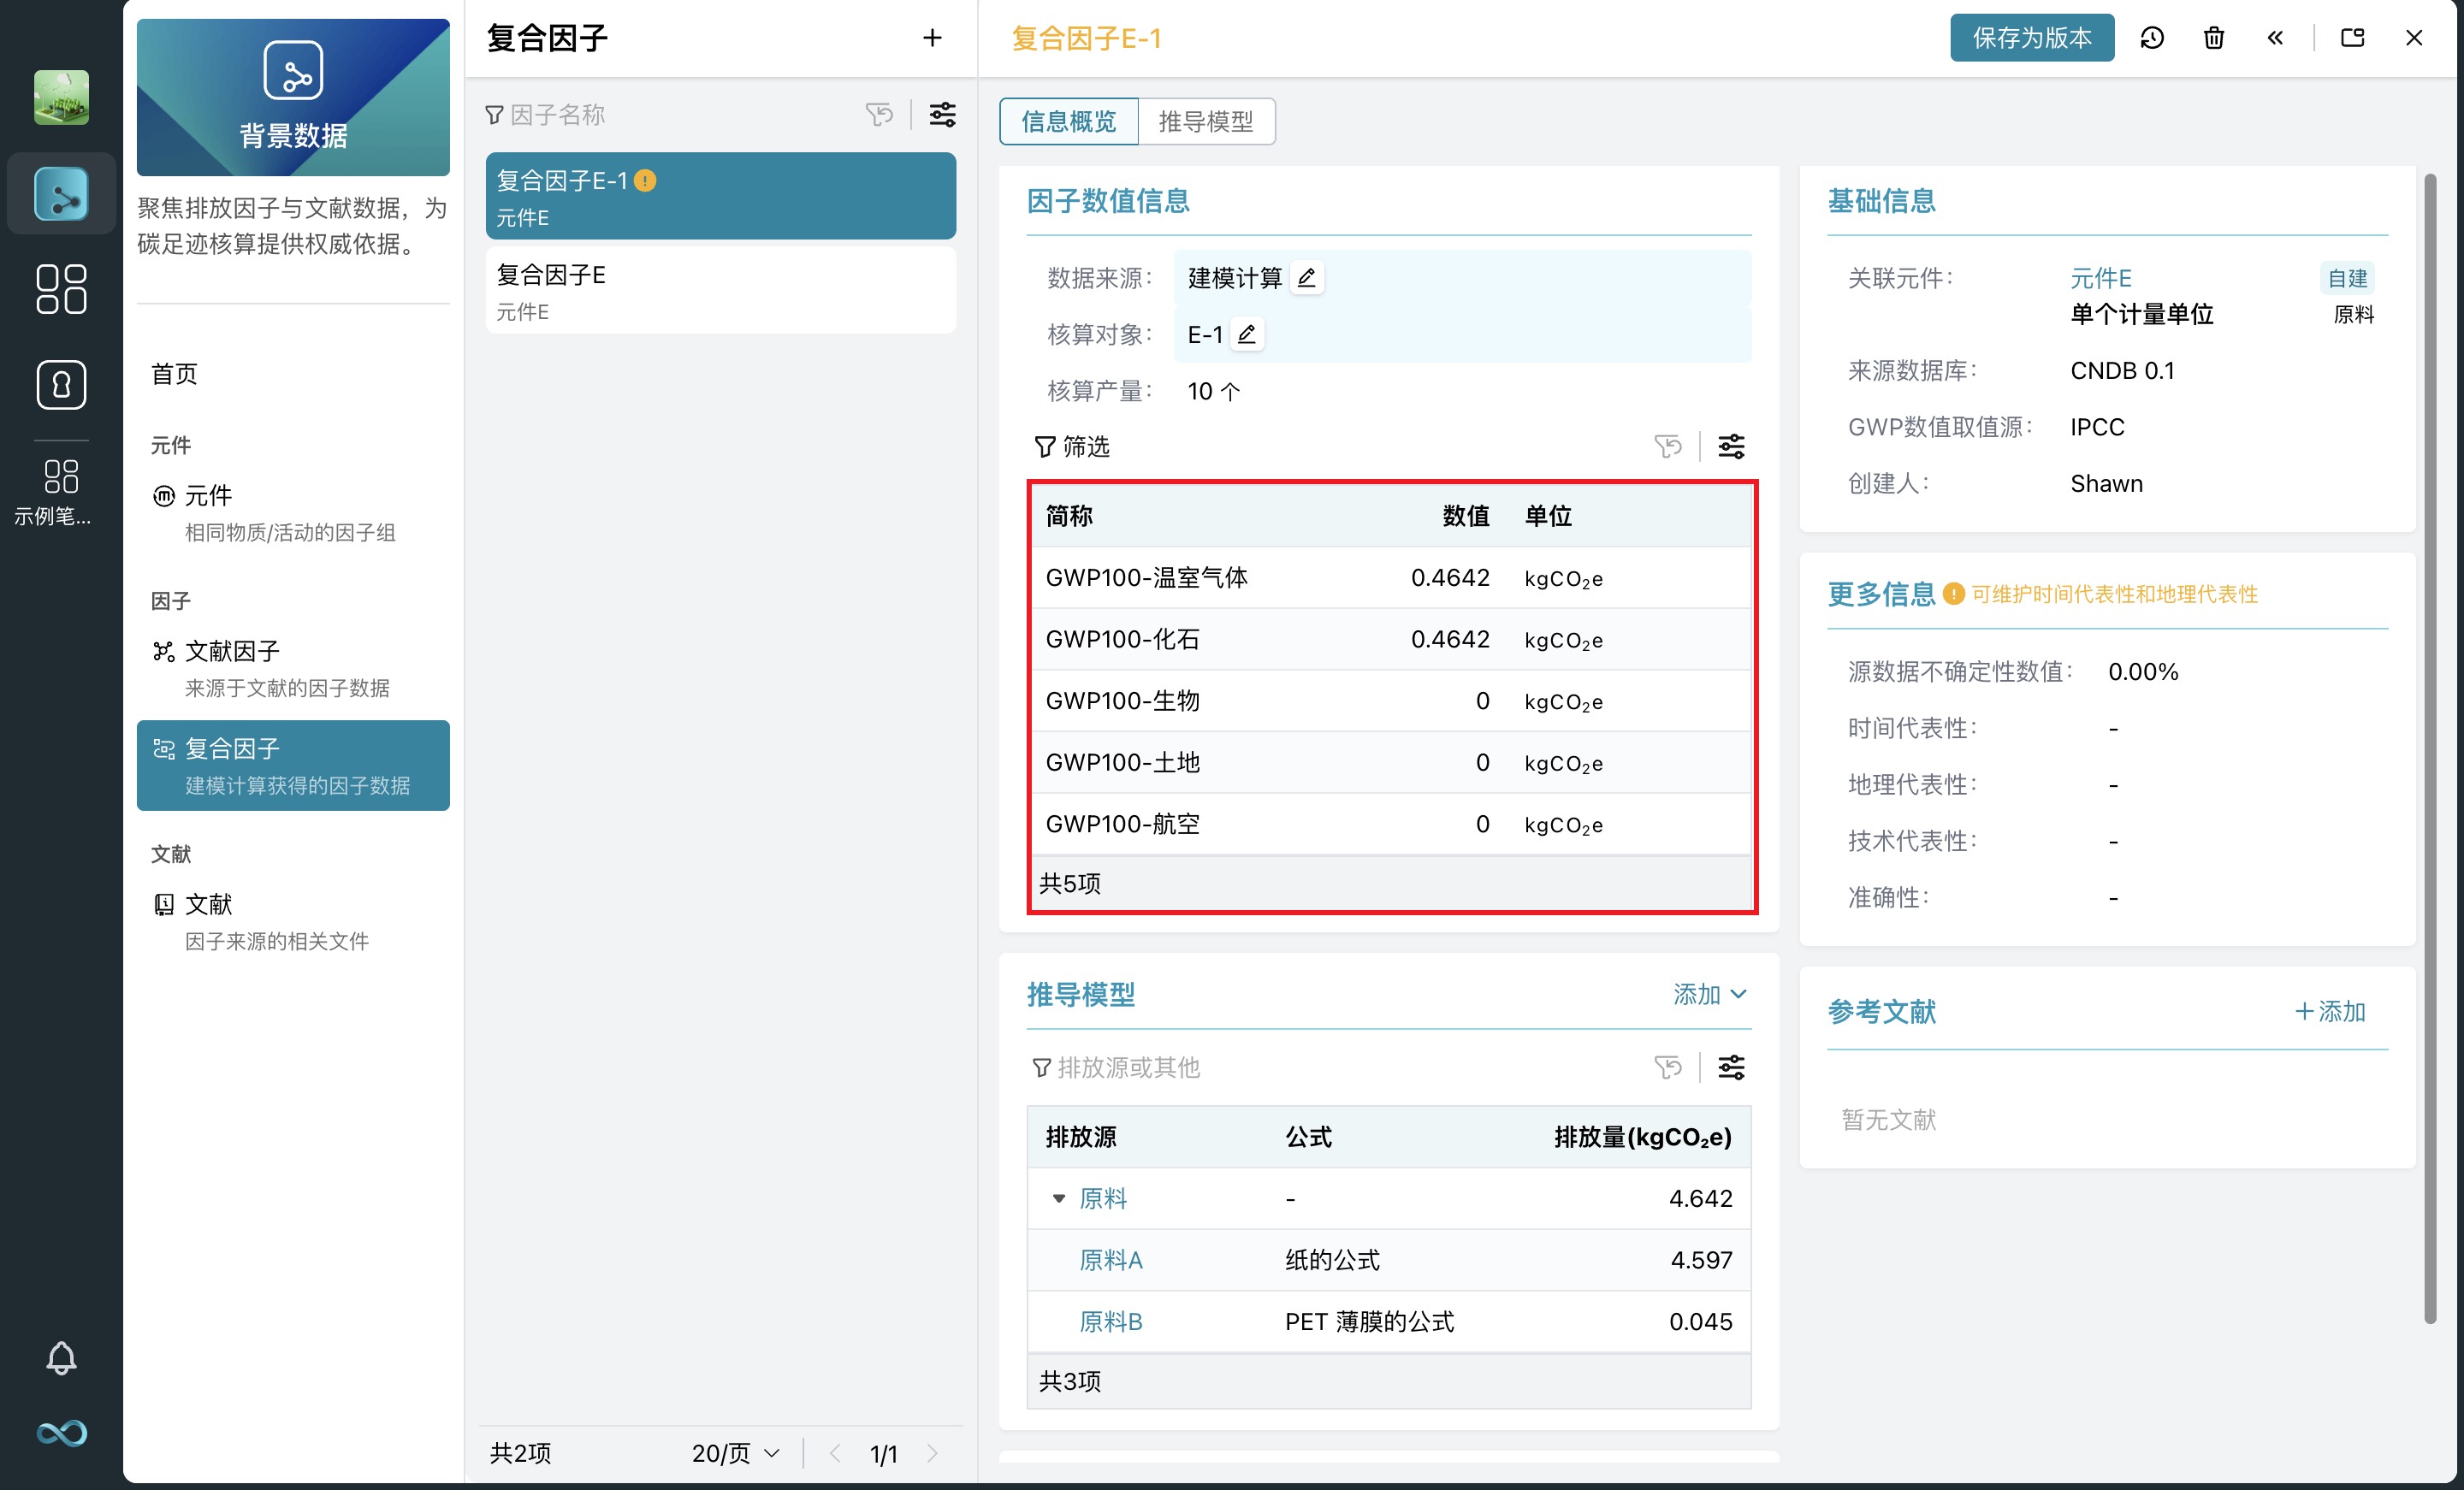Open factor list filter settings icon
This screenshot has height=1490, width=2464.
(942, 115)
